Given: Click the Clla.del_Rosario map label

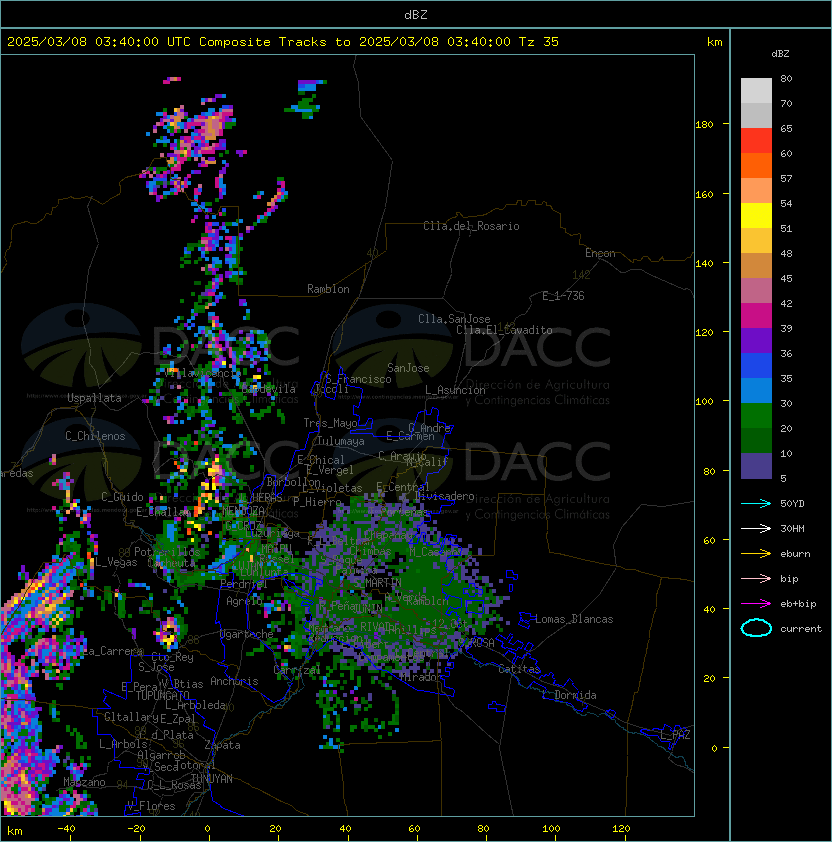Looking at the screenshot, I should (x=471, y=226).
